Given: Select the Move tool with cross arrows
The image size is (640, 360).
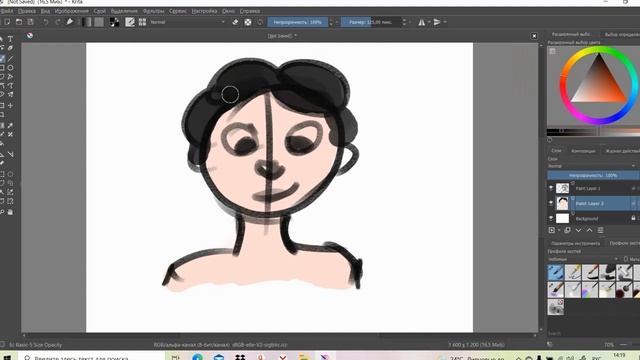Looking at the screenshot, I should click(11, 105).
